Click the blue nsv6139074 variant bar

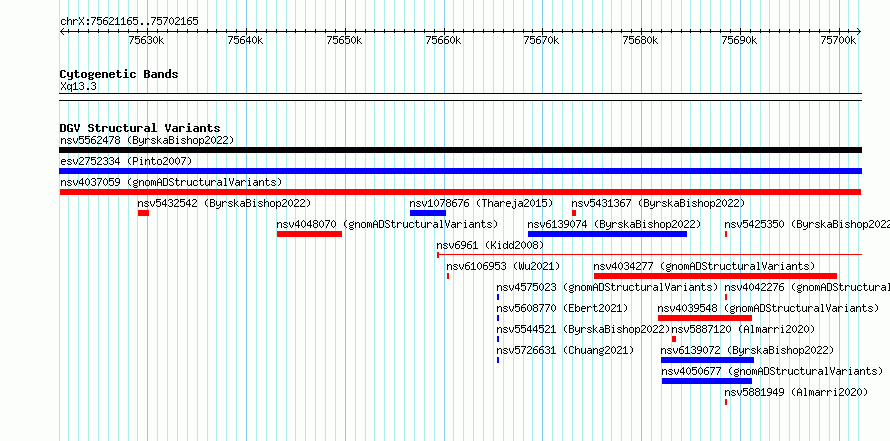(x=607, y=234)
